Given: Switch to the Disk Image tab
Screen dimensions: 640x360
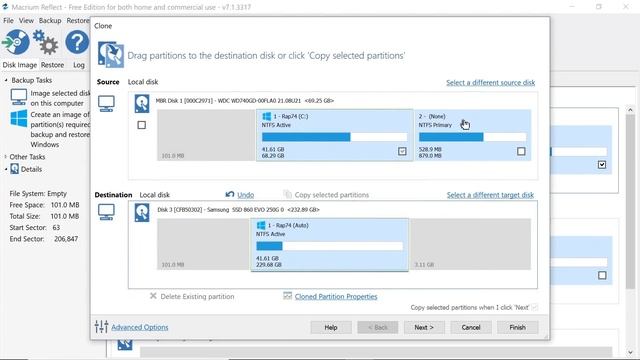Looking at the screenshot, I should coord(20,65).
